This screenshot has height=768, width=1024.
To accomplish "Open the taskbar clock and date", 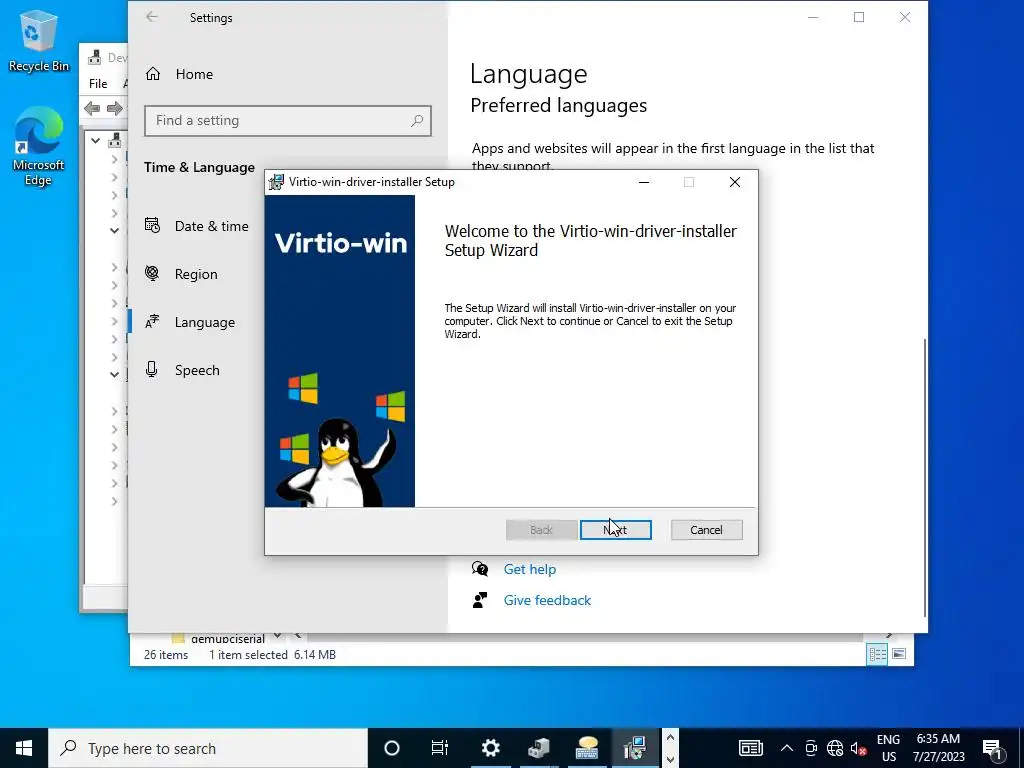I will tap(938, 748).
